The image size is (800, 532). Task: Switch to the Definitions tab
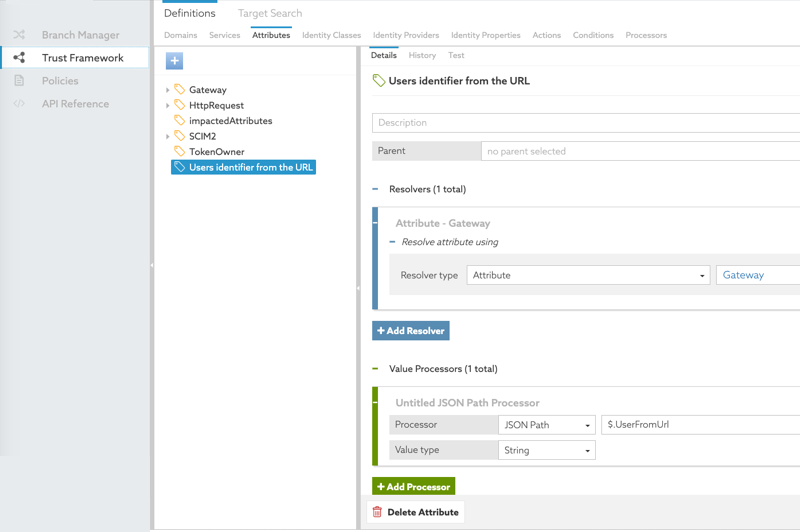click(190, 13)
